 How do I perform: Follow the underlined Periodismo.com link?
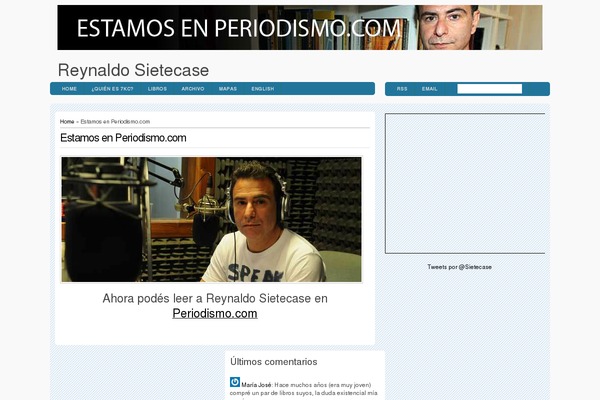coord(215,313)
